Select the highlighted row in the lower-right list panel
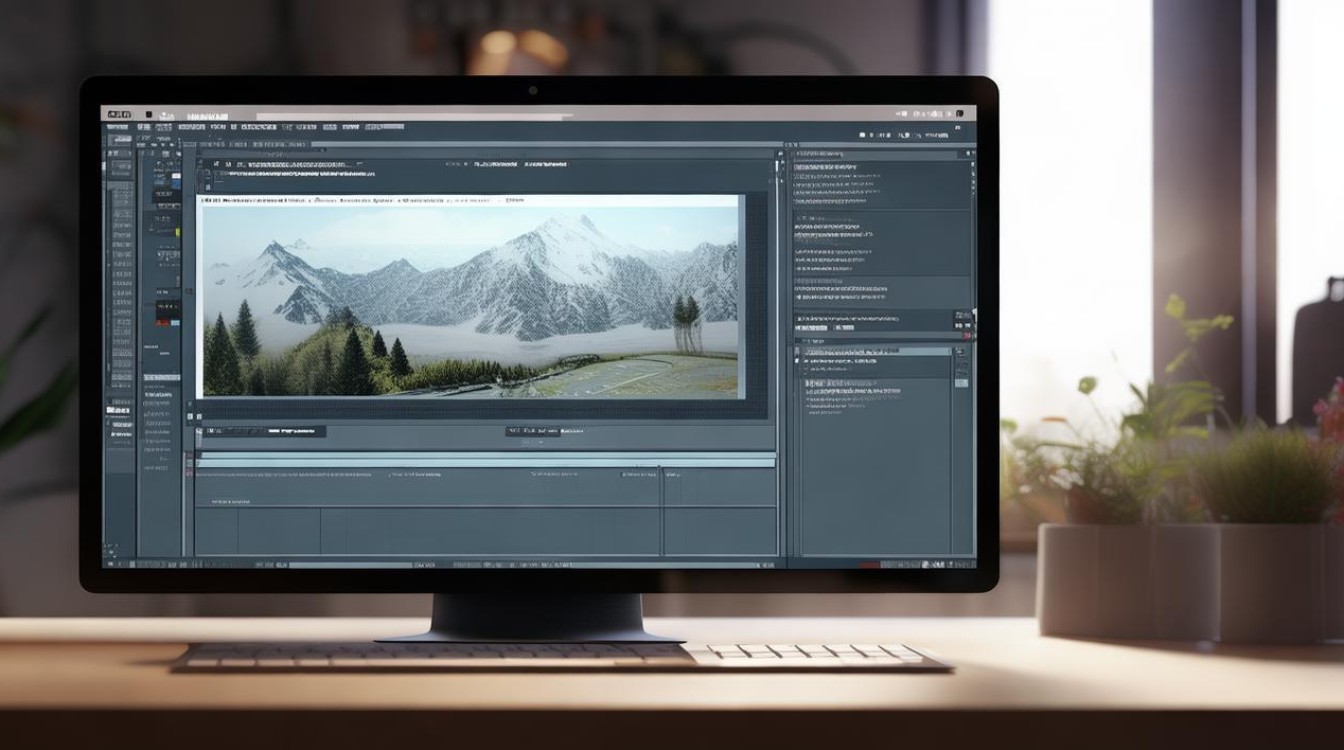The image size is (1344, 750). point(878,352)
